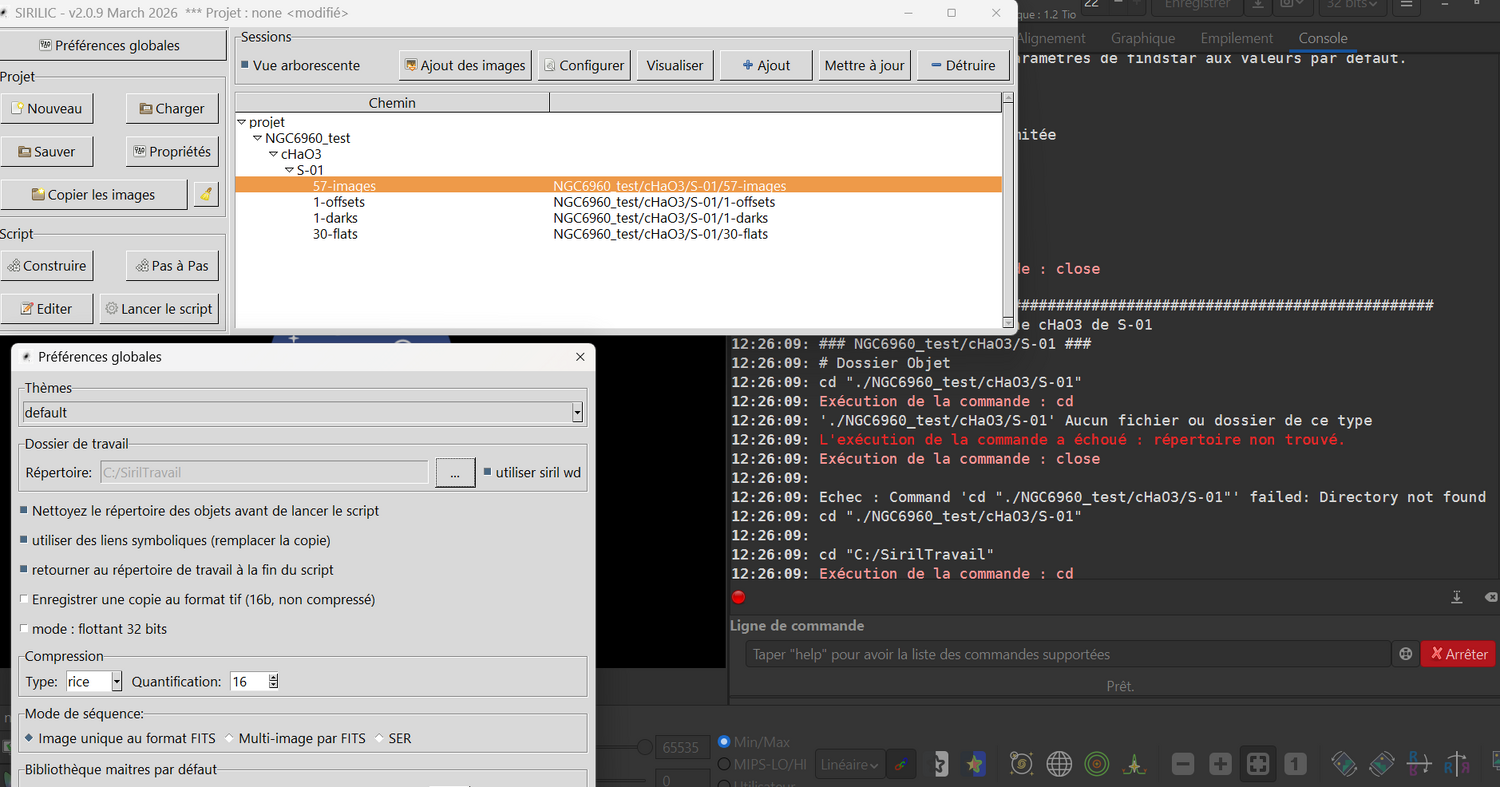Enable 'Enregistrer une copie au format tif'
Viewport: 1500px width, 787px height.
[25, 599]
